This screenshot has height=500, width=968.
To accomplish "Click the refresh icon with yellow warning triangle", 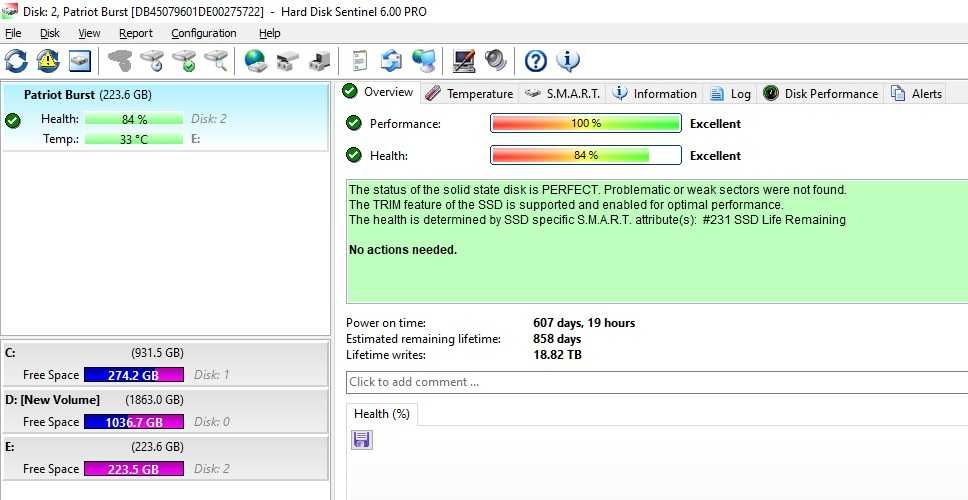I will (x=48, y=60).
